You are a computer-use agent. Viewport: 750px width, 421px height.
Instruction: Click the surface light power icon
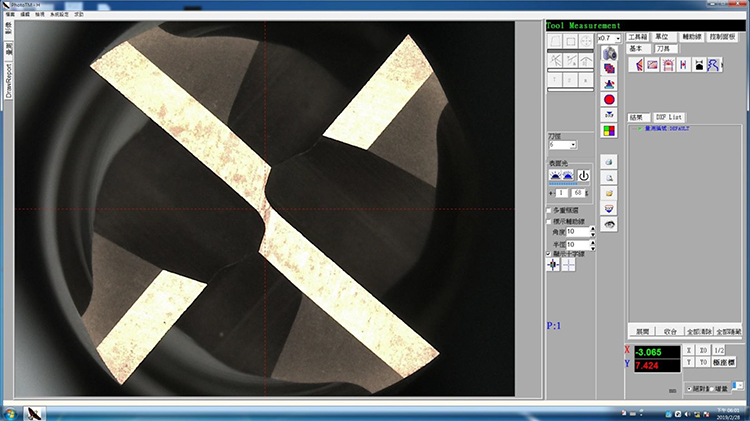(584, 175)
